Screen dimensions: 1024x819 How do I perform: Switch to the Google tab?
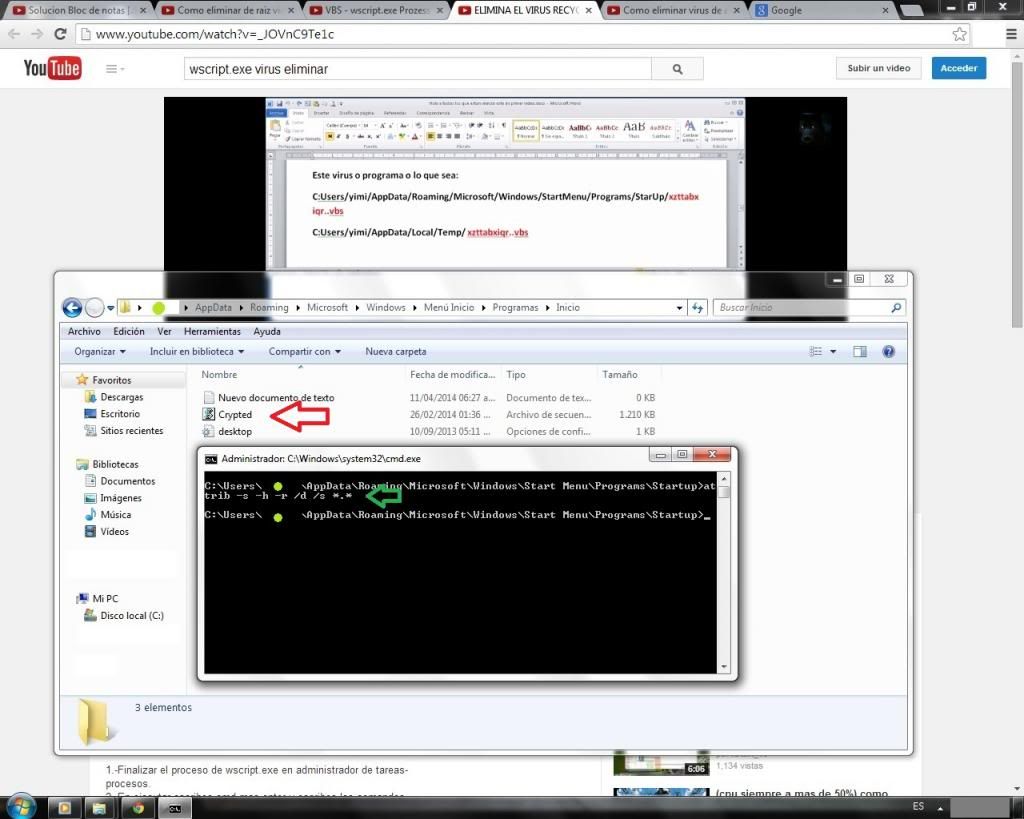click(822, 10)
